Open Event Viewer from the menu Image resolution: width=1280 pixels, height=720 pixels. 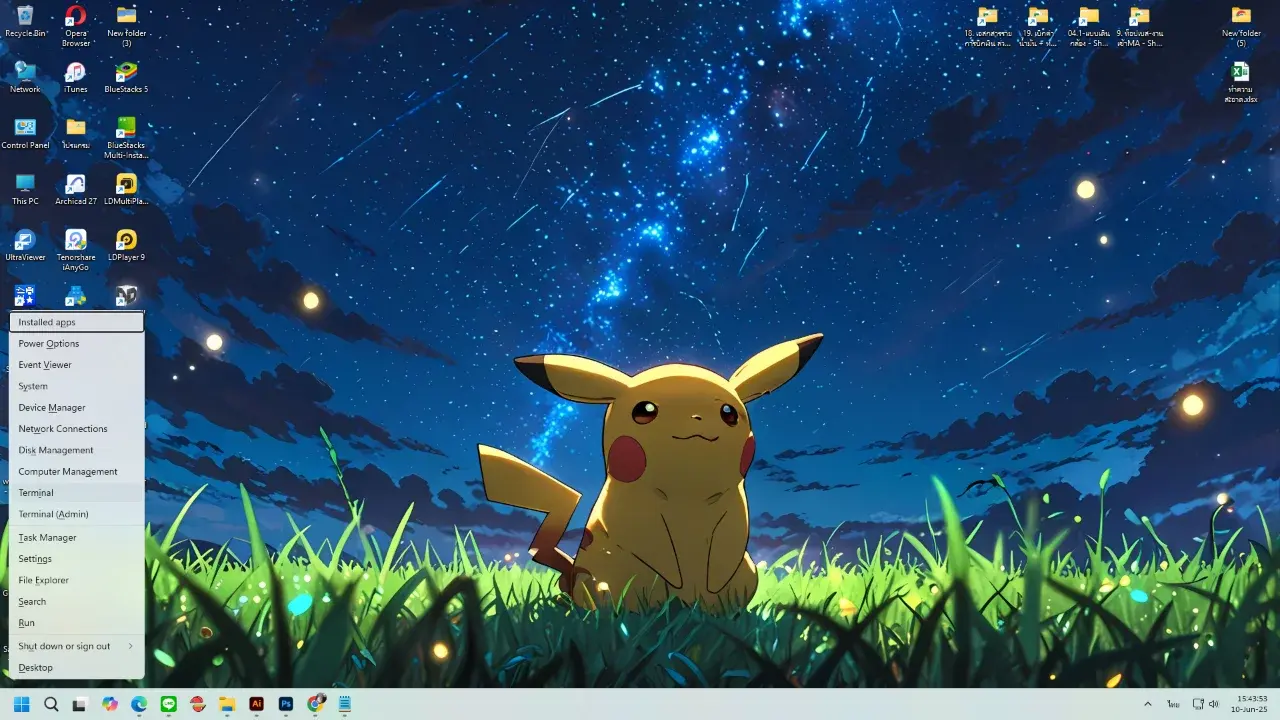(x=77, y=365)
